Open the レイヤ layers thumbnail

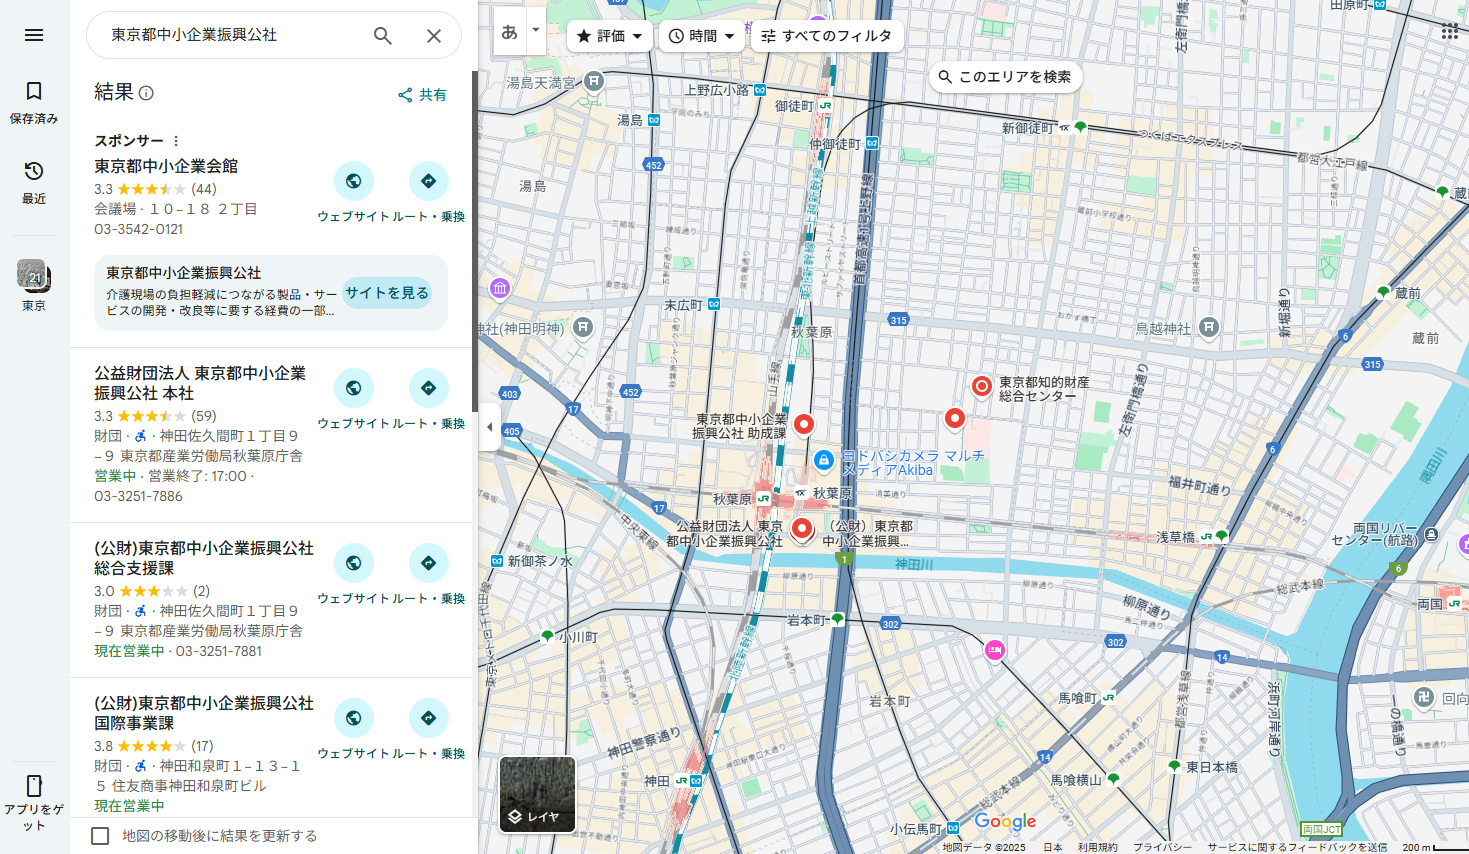tap(537, 795)
